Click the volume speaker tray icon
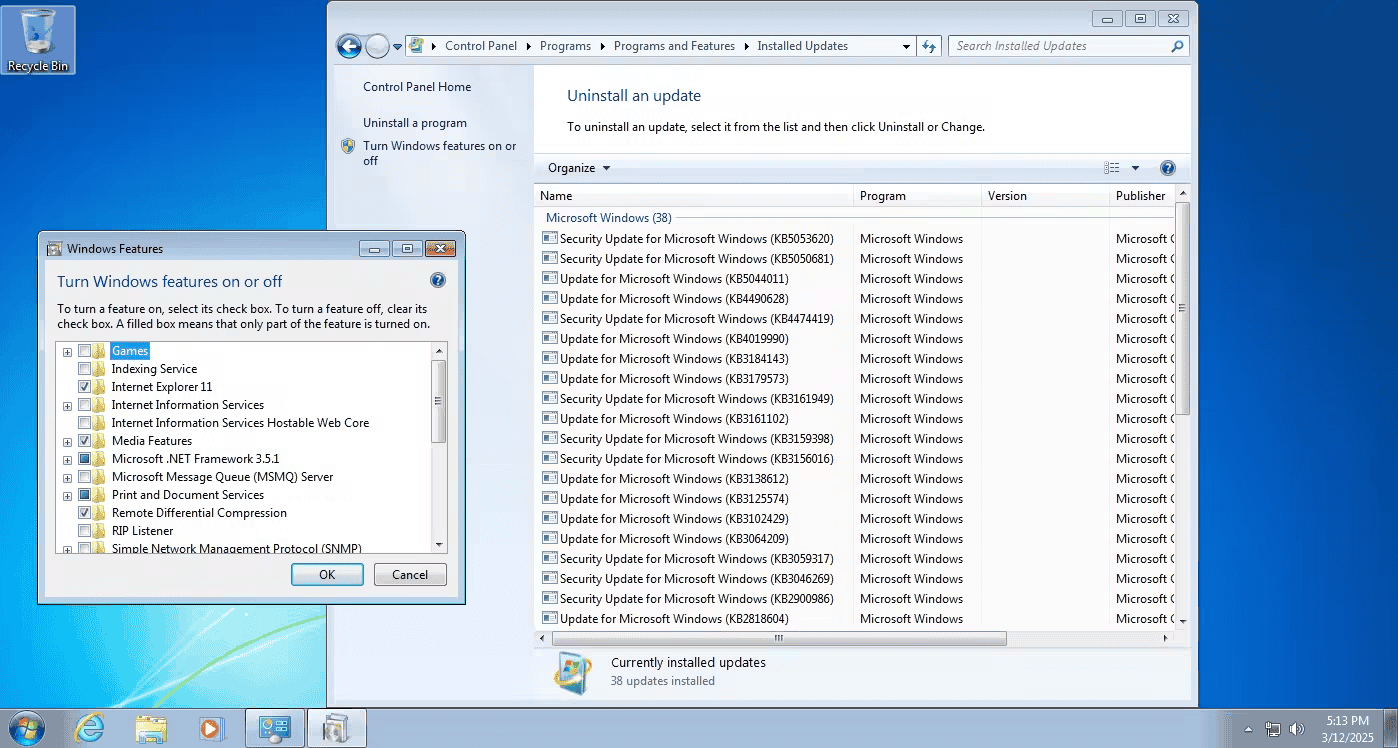Image resolution: width=1398 pixels, height=748 pixels. pos(1298,729)
